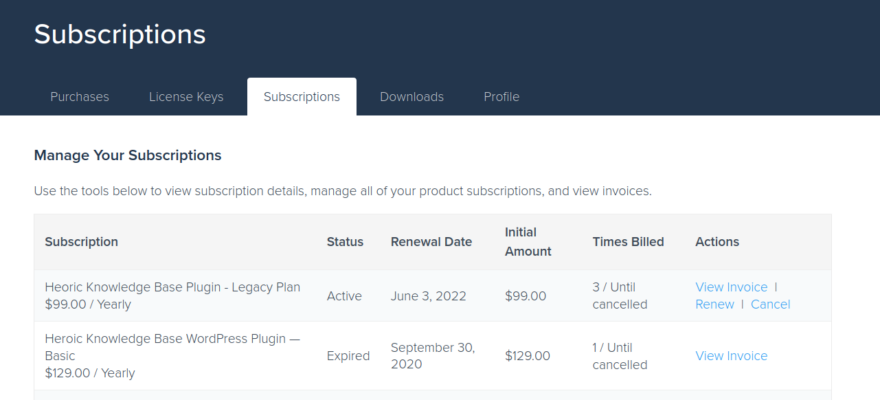Cancel the Legacy Plan subscription
Viewport: 880px width, 400px height.
[770, 304]
